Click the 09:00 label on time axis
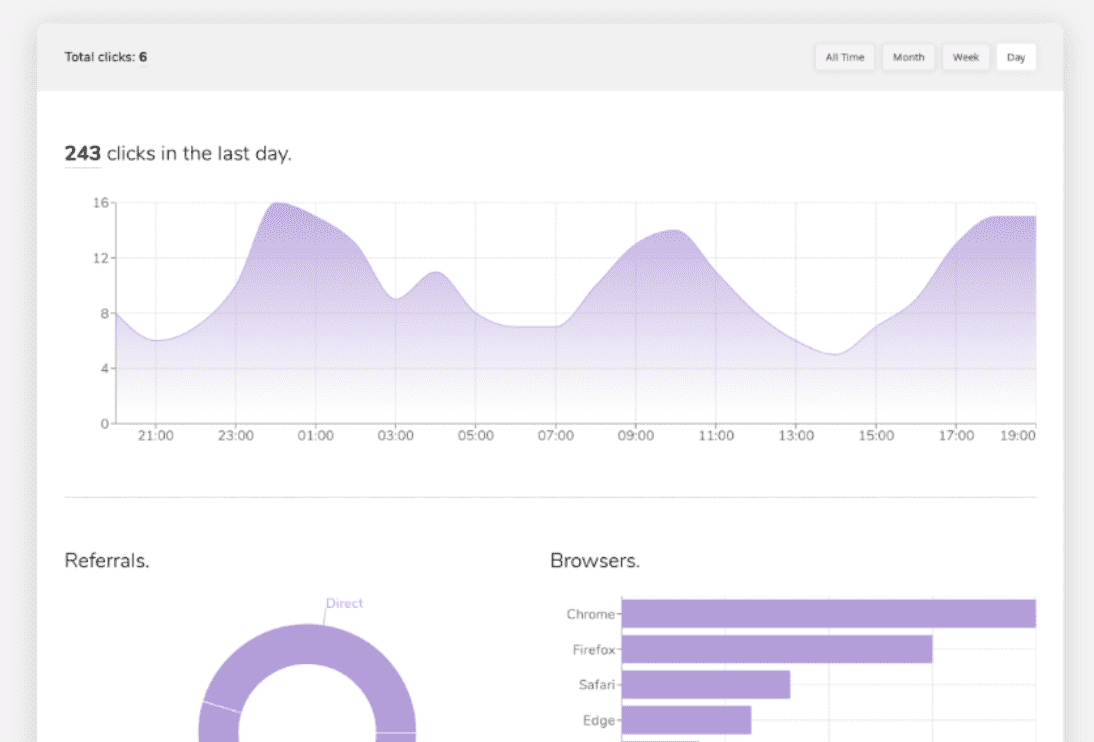This screenshot has height=742, width=1094. pos(636,436)
